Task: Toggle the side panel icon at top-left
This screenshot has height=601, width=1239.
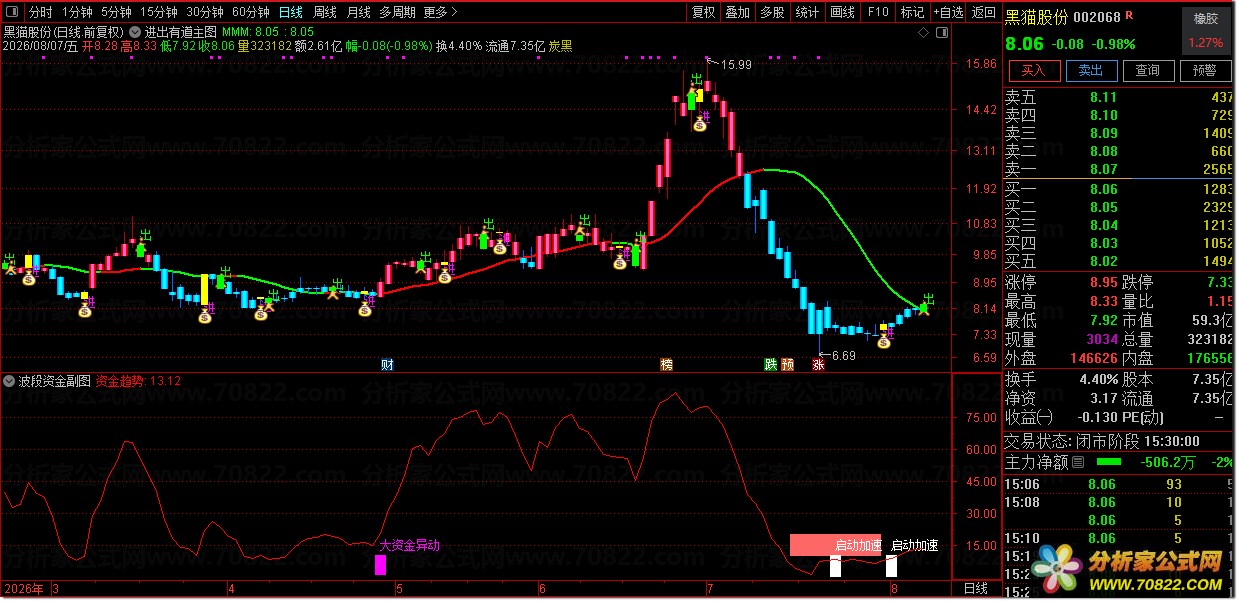Action: tap(12, 12)
